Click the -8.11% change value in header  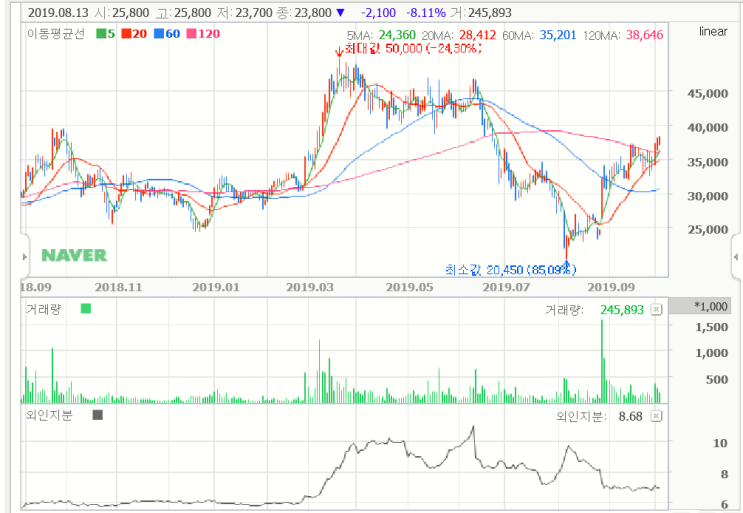click(426, 13)
